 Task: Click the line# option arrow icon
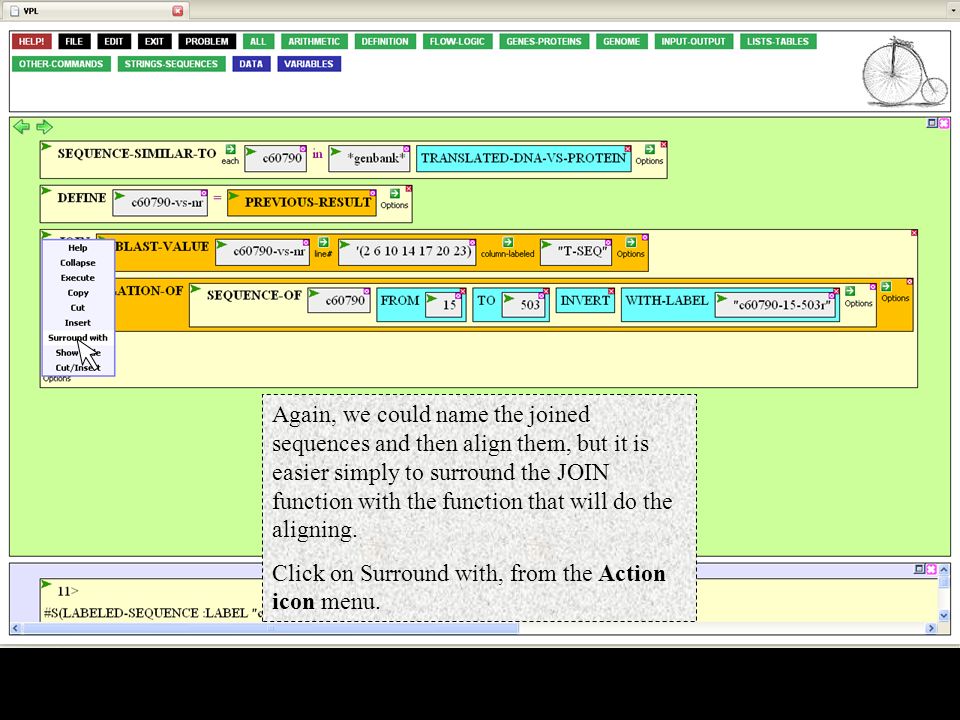[323, 242]
